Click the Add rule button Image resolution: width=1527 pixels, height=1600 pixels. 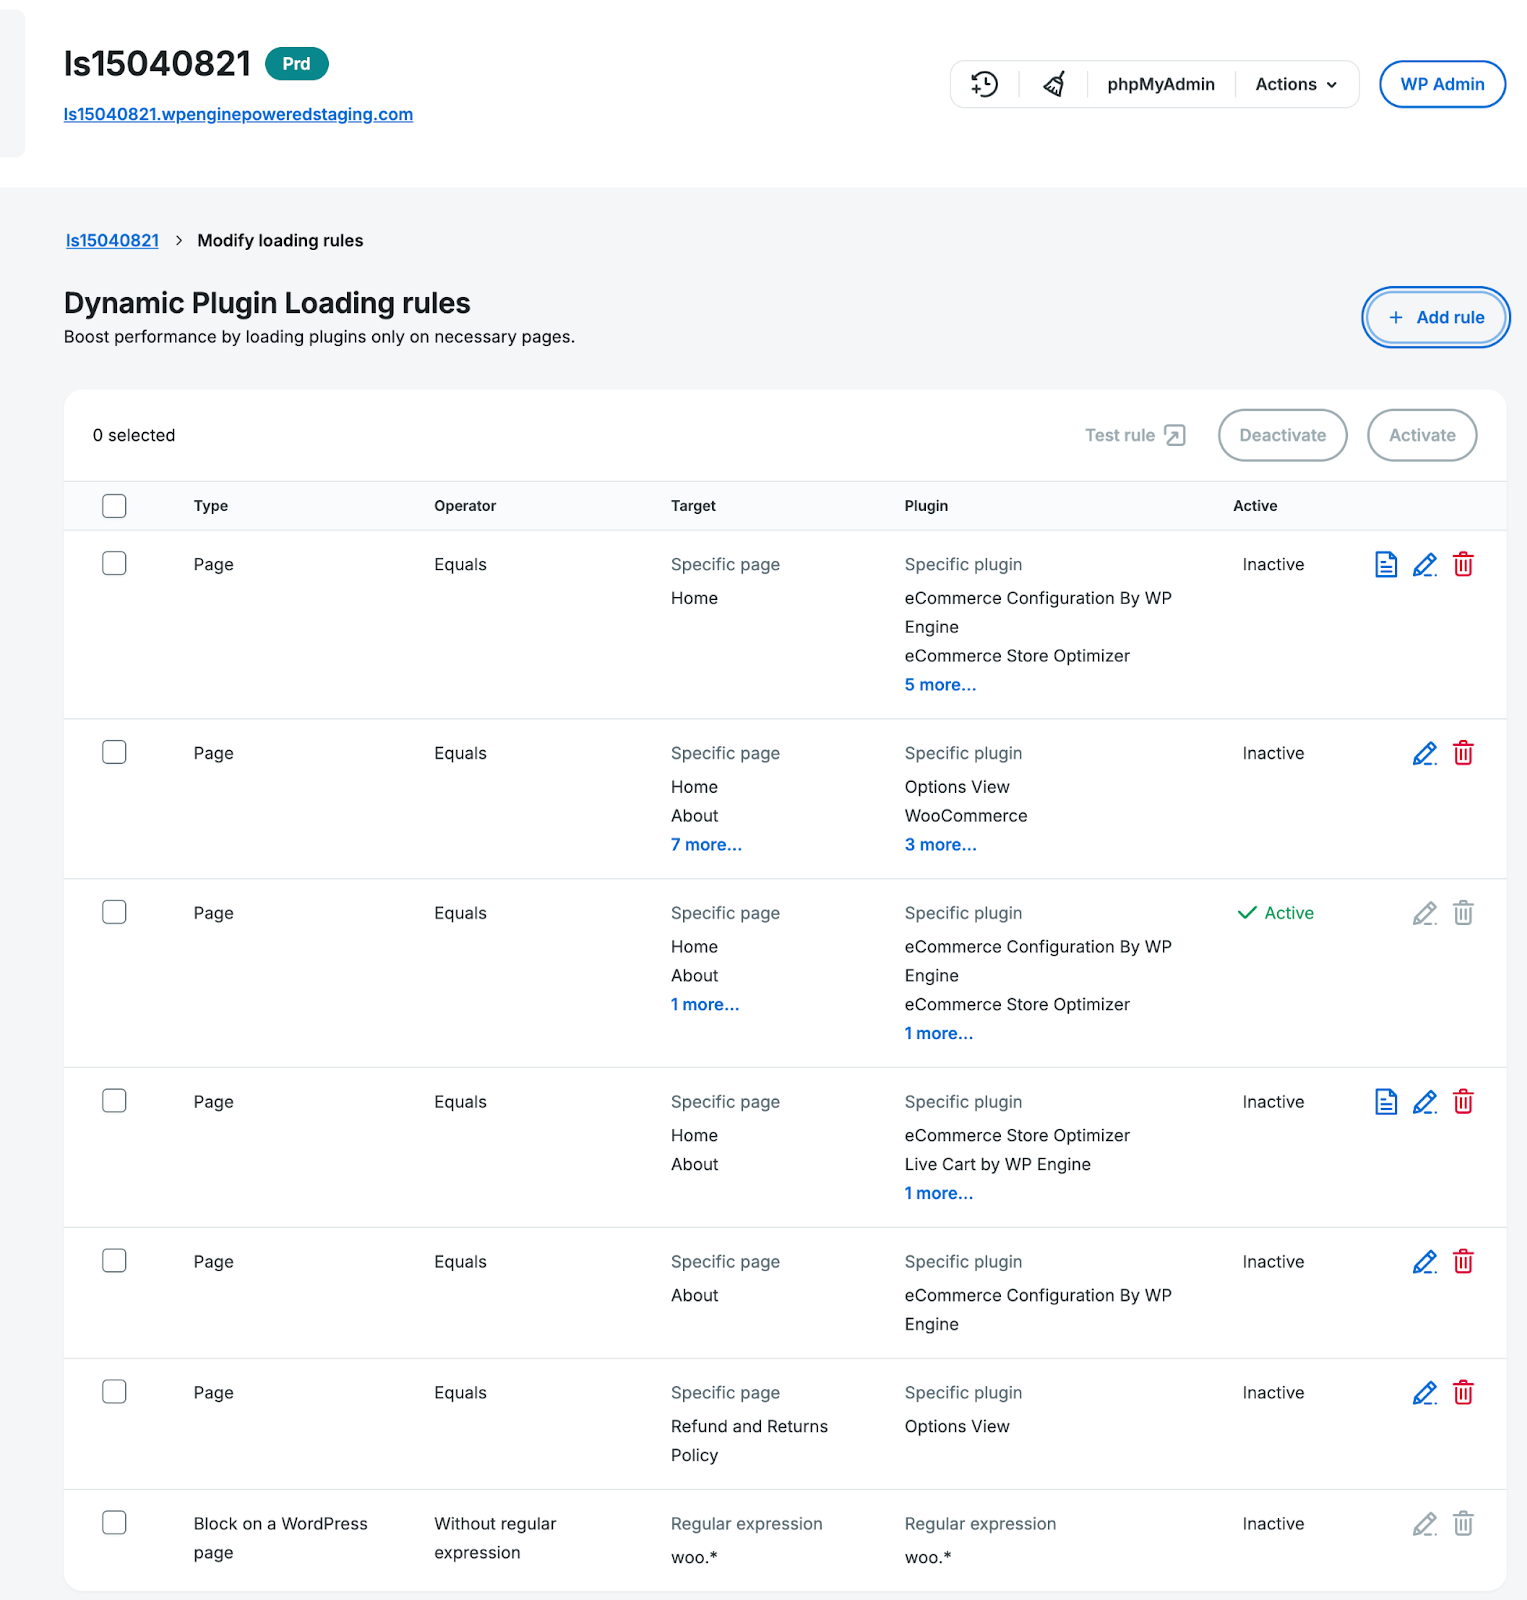[x=1435, y=317]
